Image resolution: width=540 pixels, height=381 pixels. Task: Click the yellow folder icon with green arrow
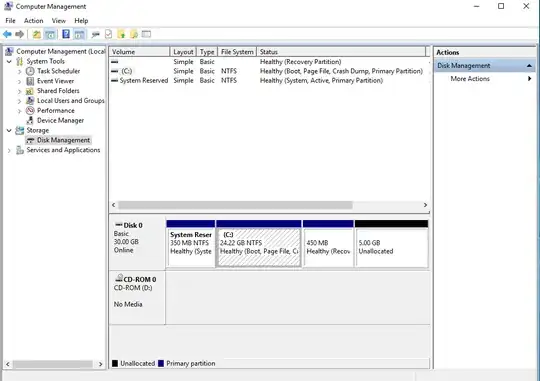coord(121,34)
